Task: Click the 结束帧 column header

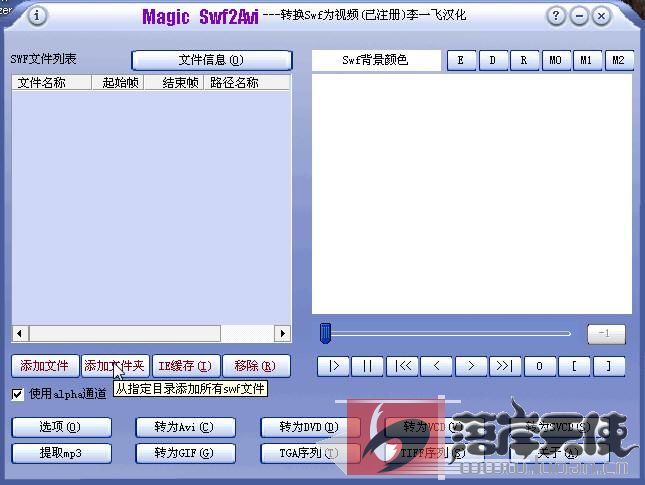Action: [x=175, y=83]
